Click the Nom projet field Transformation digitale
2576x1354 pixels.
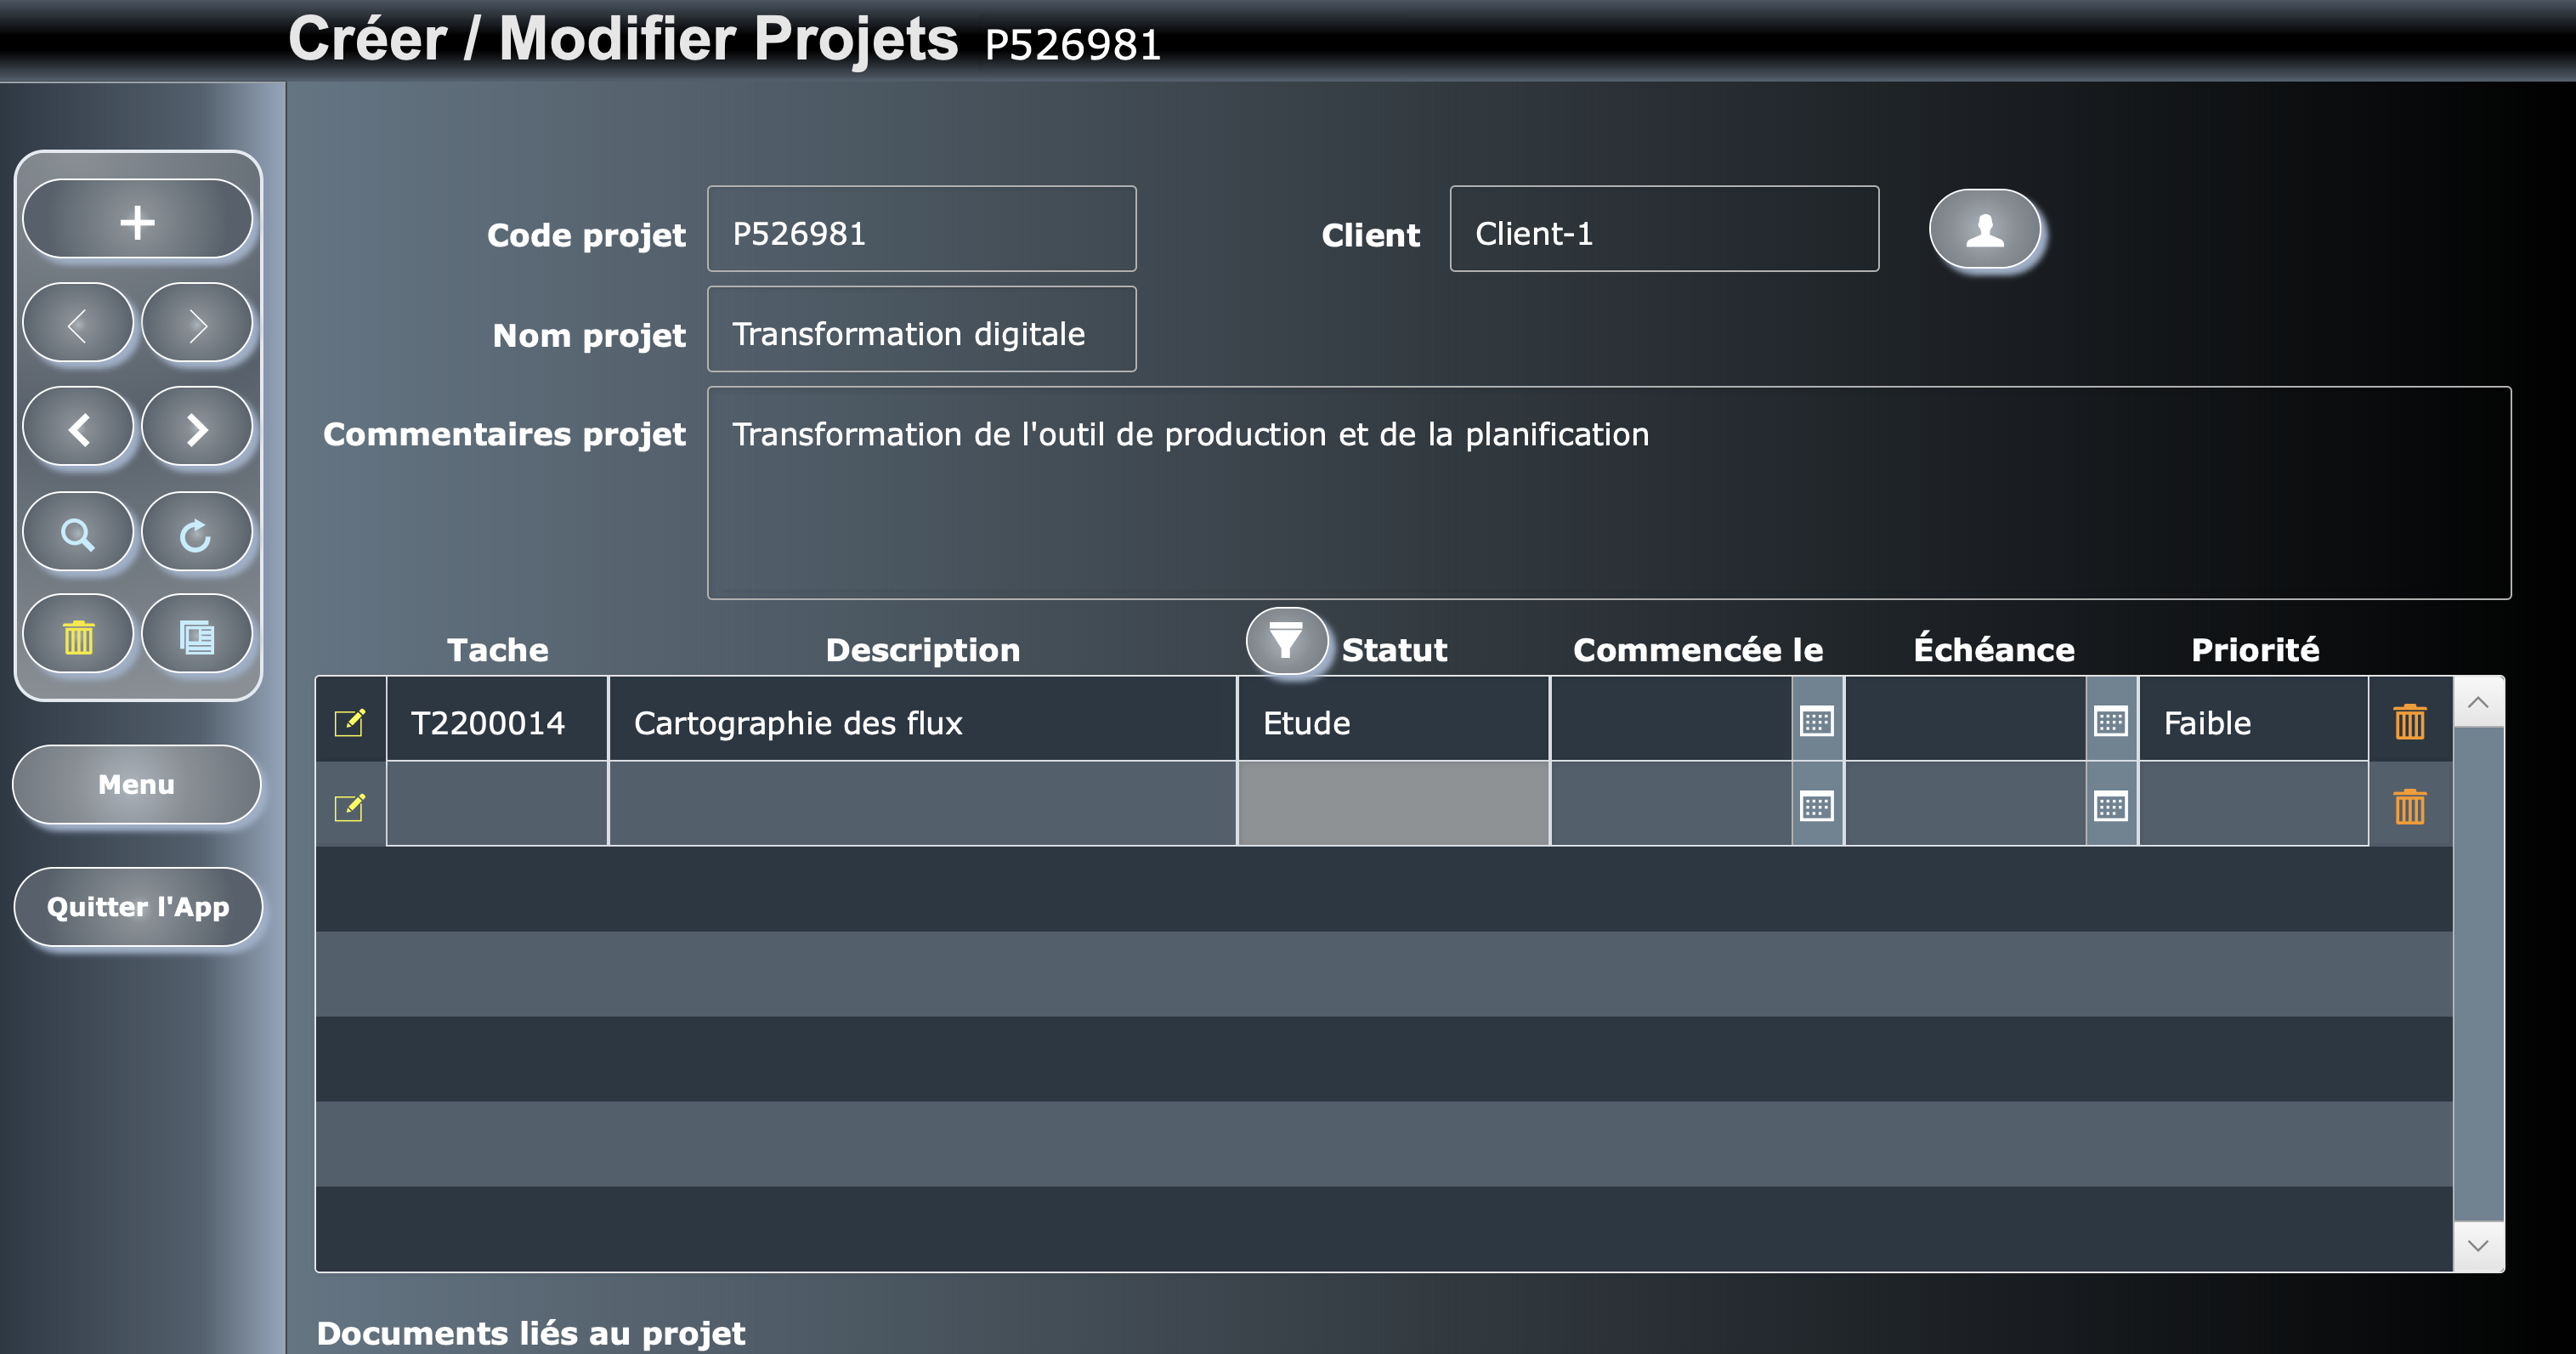pos(922,329)
